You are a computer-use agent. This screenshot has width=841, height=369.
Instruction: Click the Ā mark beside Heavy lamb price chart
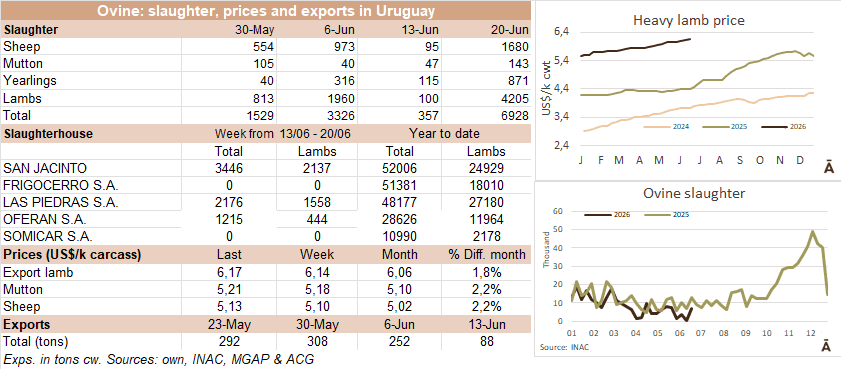pyautogui.click(x=829, y=167)
